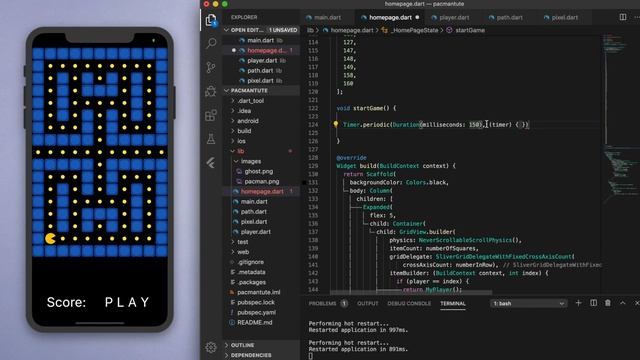This screenshot has height=360, width=640.
Task: Collapse the images folder
Action: pyautogui.click(x=261, y=161)
